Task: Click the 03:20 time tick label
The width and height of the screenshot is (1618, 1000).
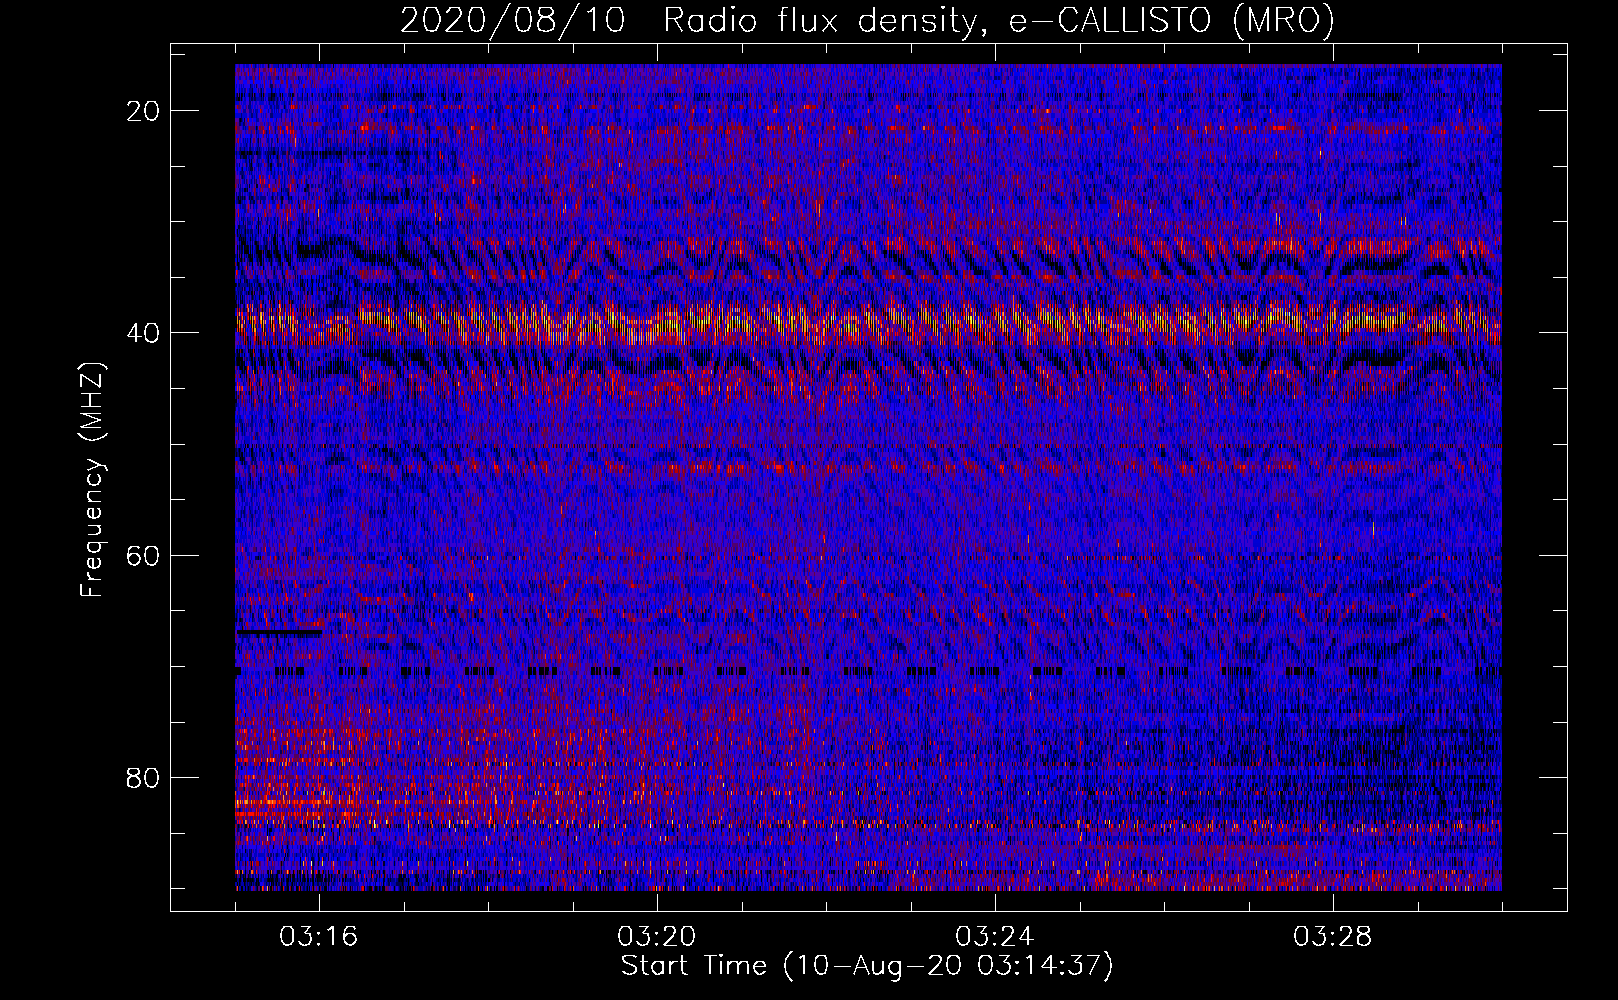Action: (657, 937)
